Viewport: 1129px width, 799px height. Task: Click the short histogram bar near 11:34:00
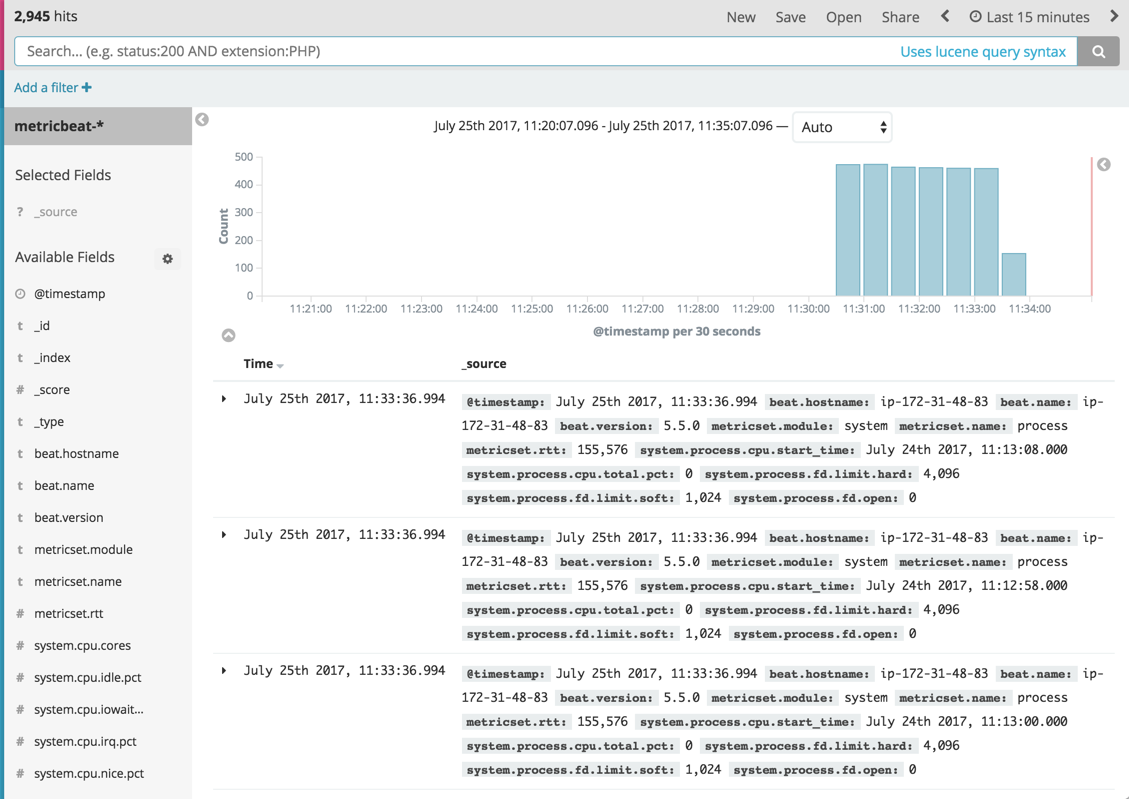pyautogui.click(x=1014, y=274)
